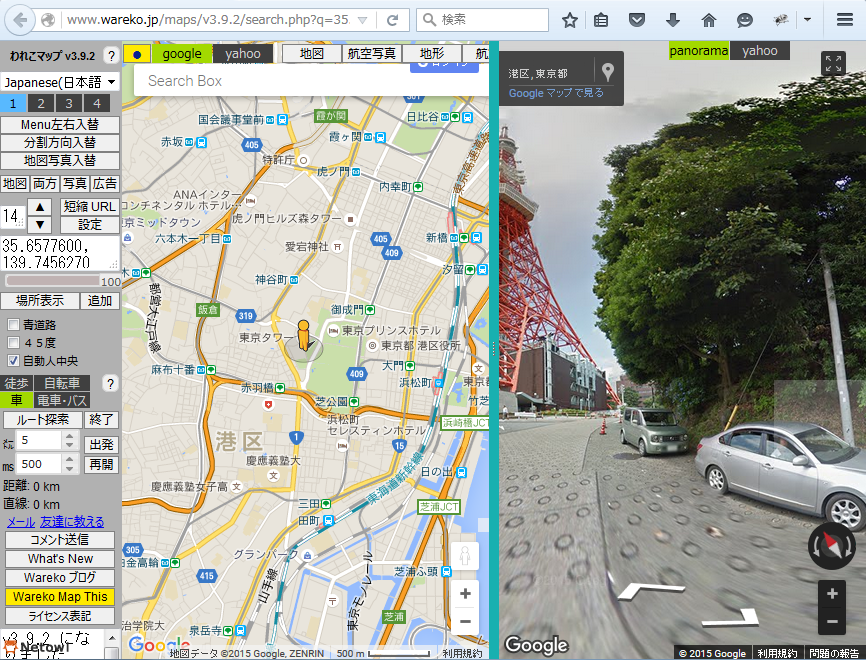Screen dimensions: 866x660
Task: Click the 設定 settings button
Action: pyautogui.click(x=89, y=225)
